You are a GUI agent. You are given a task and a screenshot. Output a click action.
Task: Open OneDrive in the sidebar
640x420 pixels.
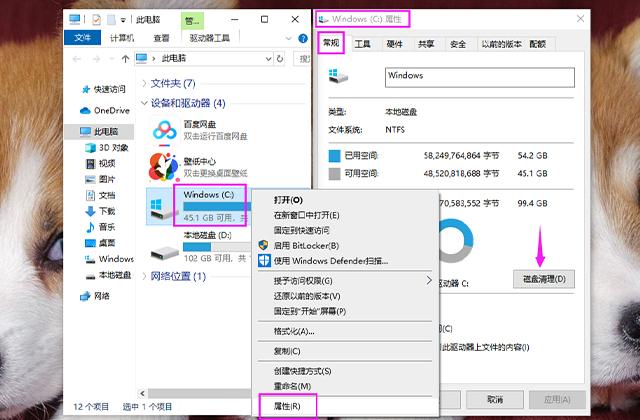coord(105,111)
